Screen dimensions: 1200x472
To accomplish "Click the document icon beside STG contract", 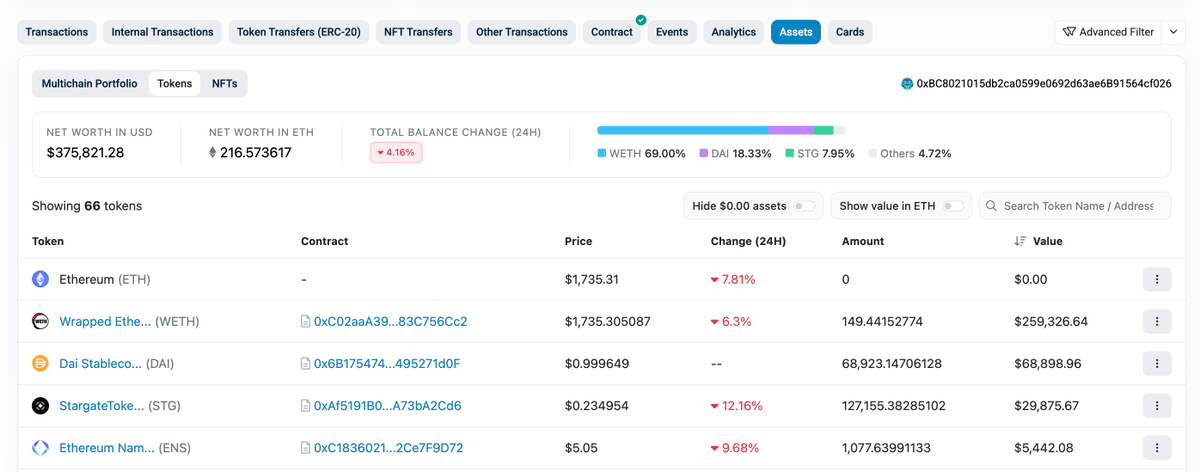I will pyautogui.click(x=306, y=406).
